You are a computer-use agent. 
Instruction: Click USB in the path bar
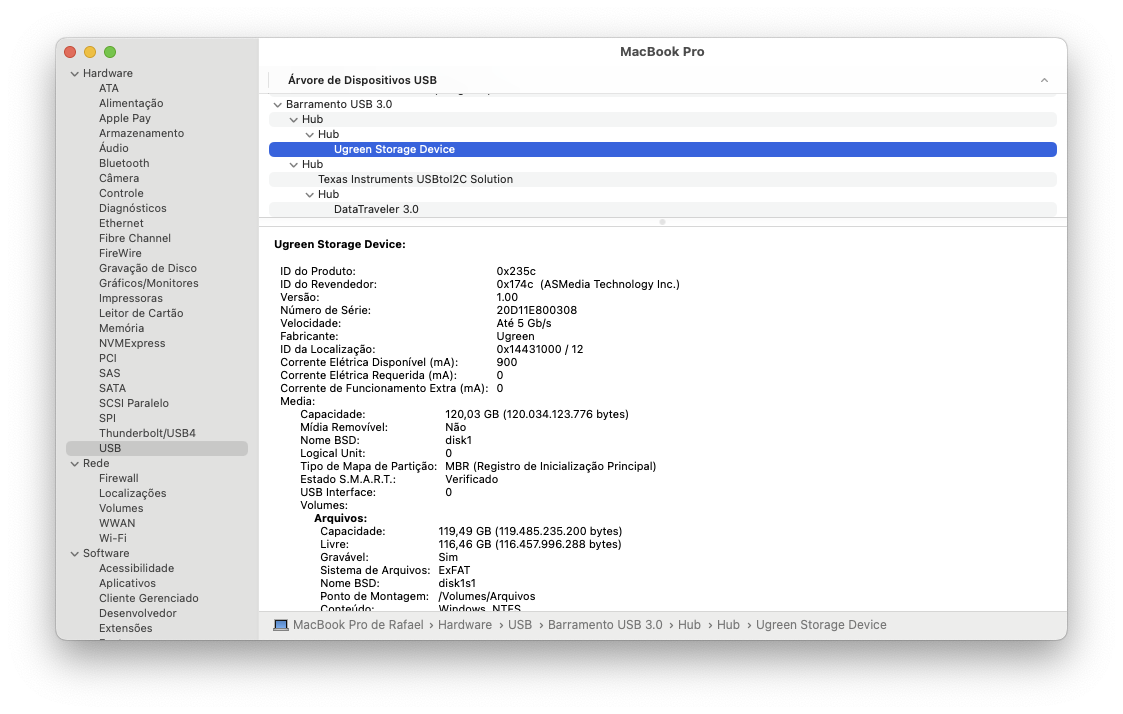click(x=520, y=625)
